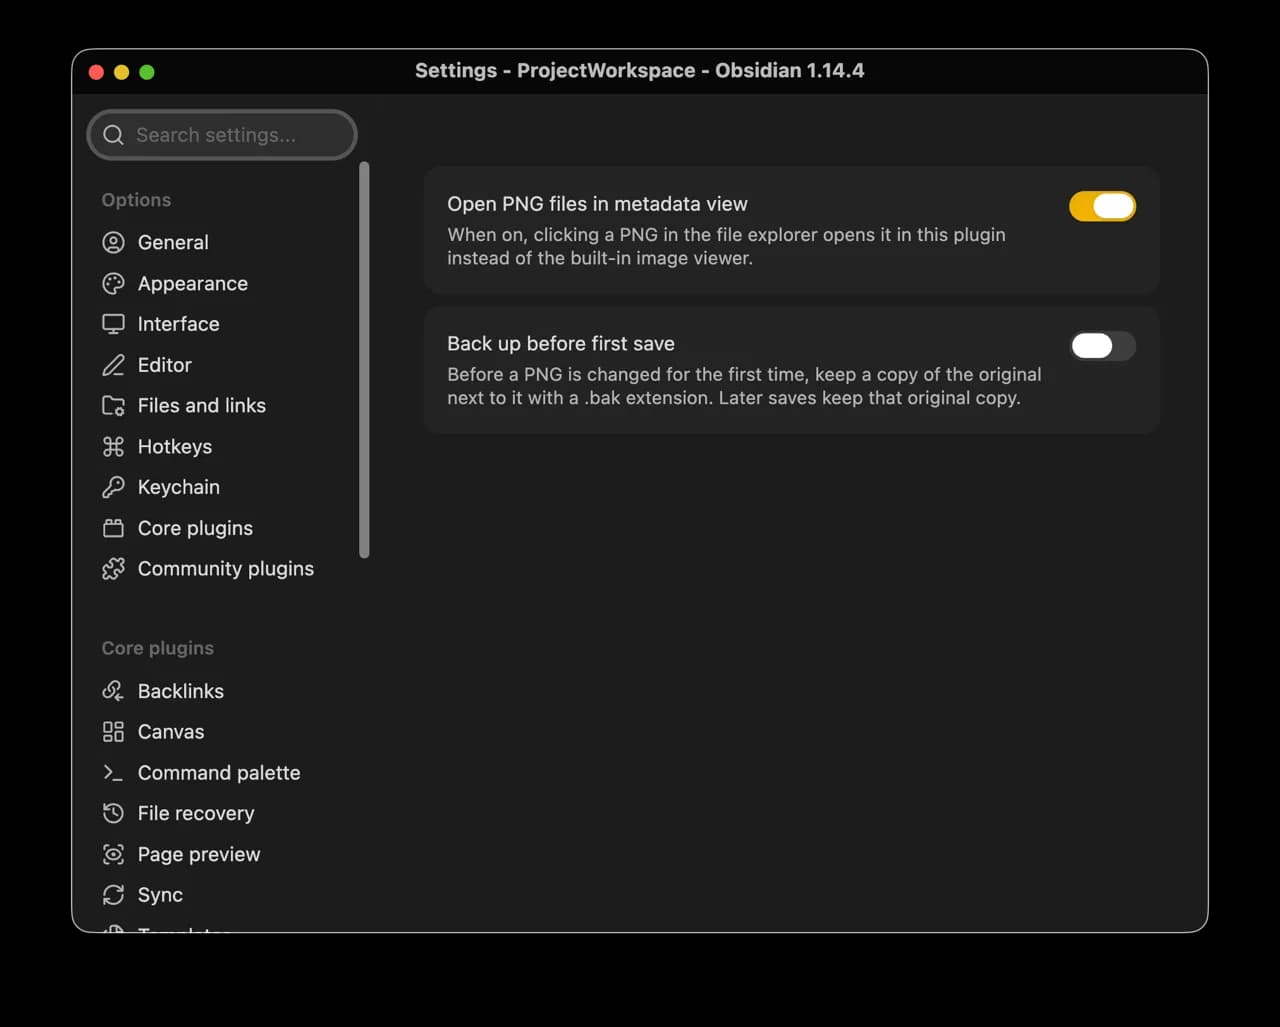This screenshot has width=1280, height=1027.
Task: Click the description mentioning the .bak extension
Action: [x=744, y=386]
